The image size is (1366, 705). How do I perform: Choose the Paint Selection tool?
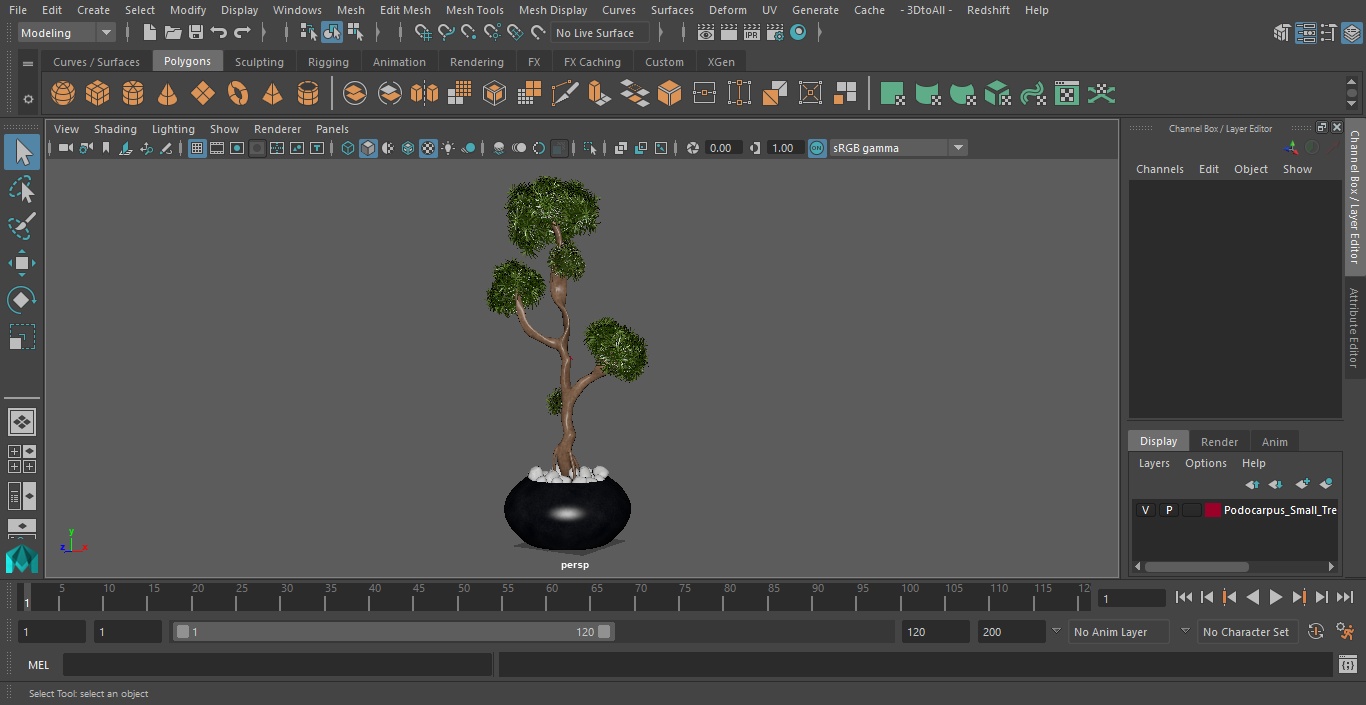(x=21, y=226)
